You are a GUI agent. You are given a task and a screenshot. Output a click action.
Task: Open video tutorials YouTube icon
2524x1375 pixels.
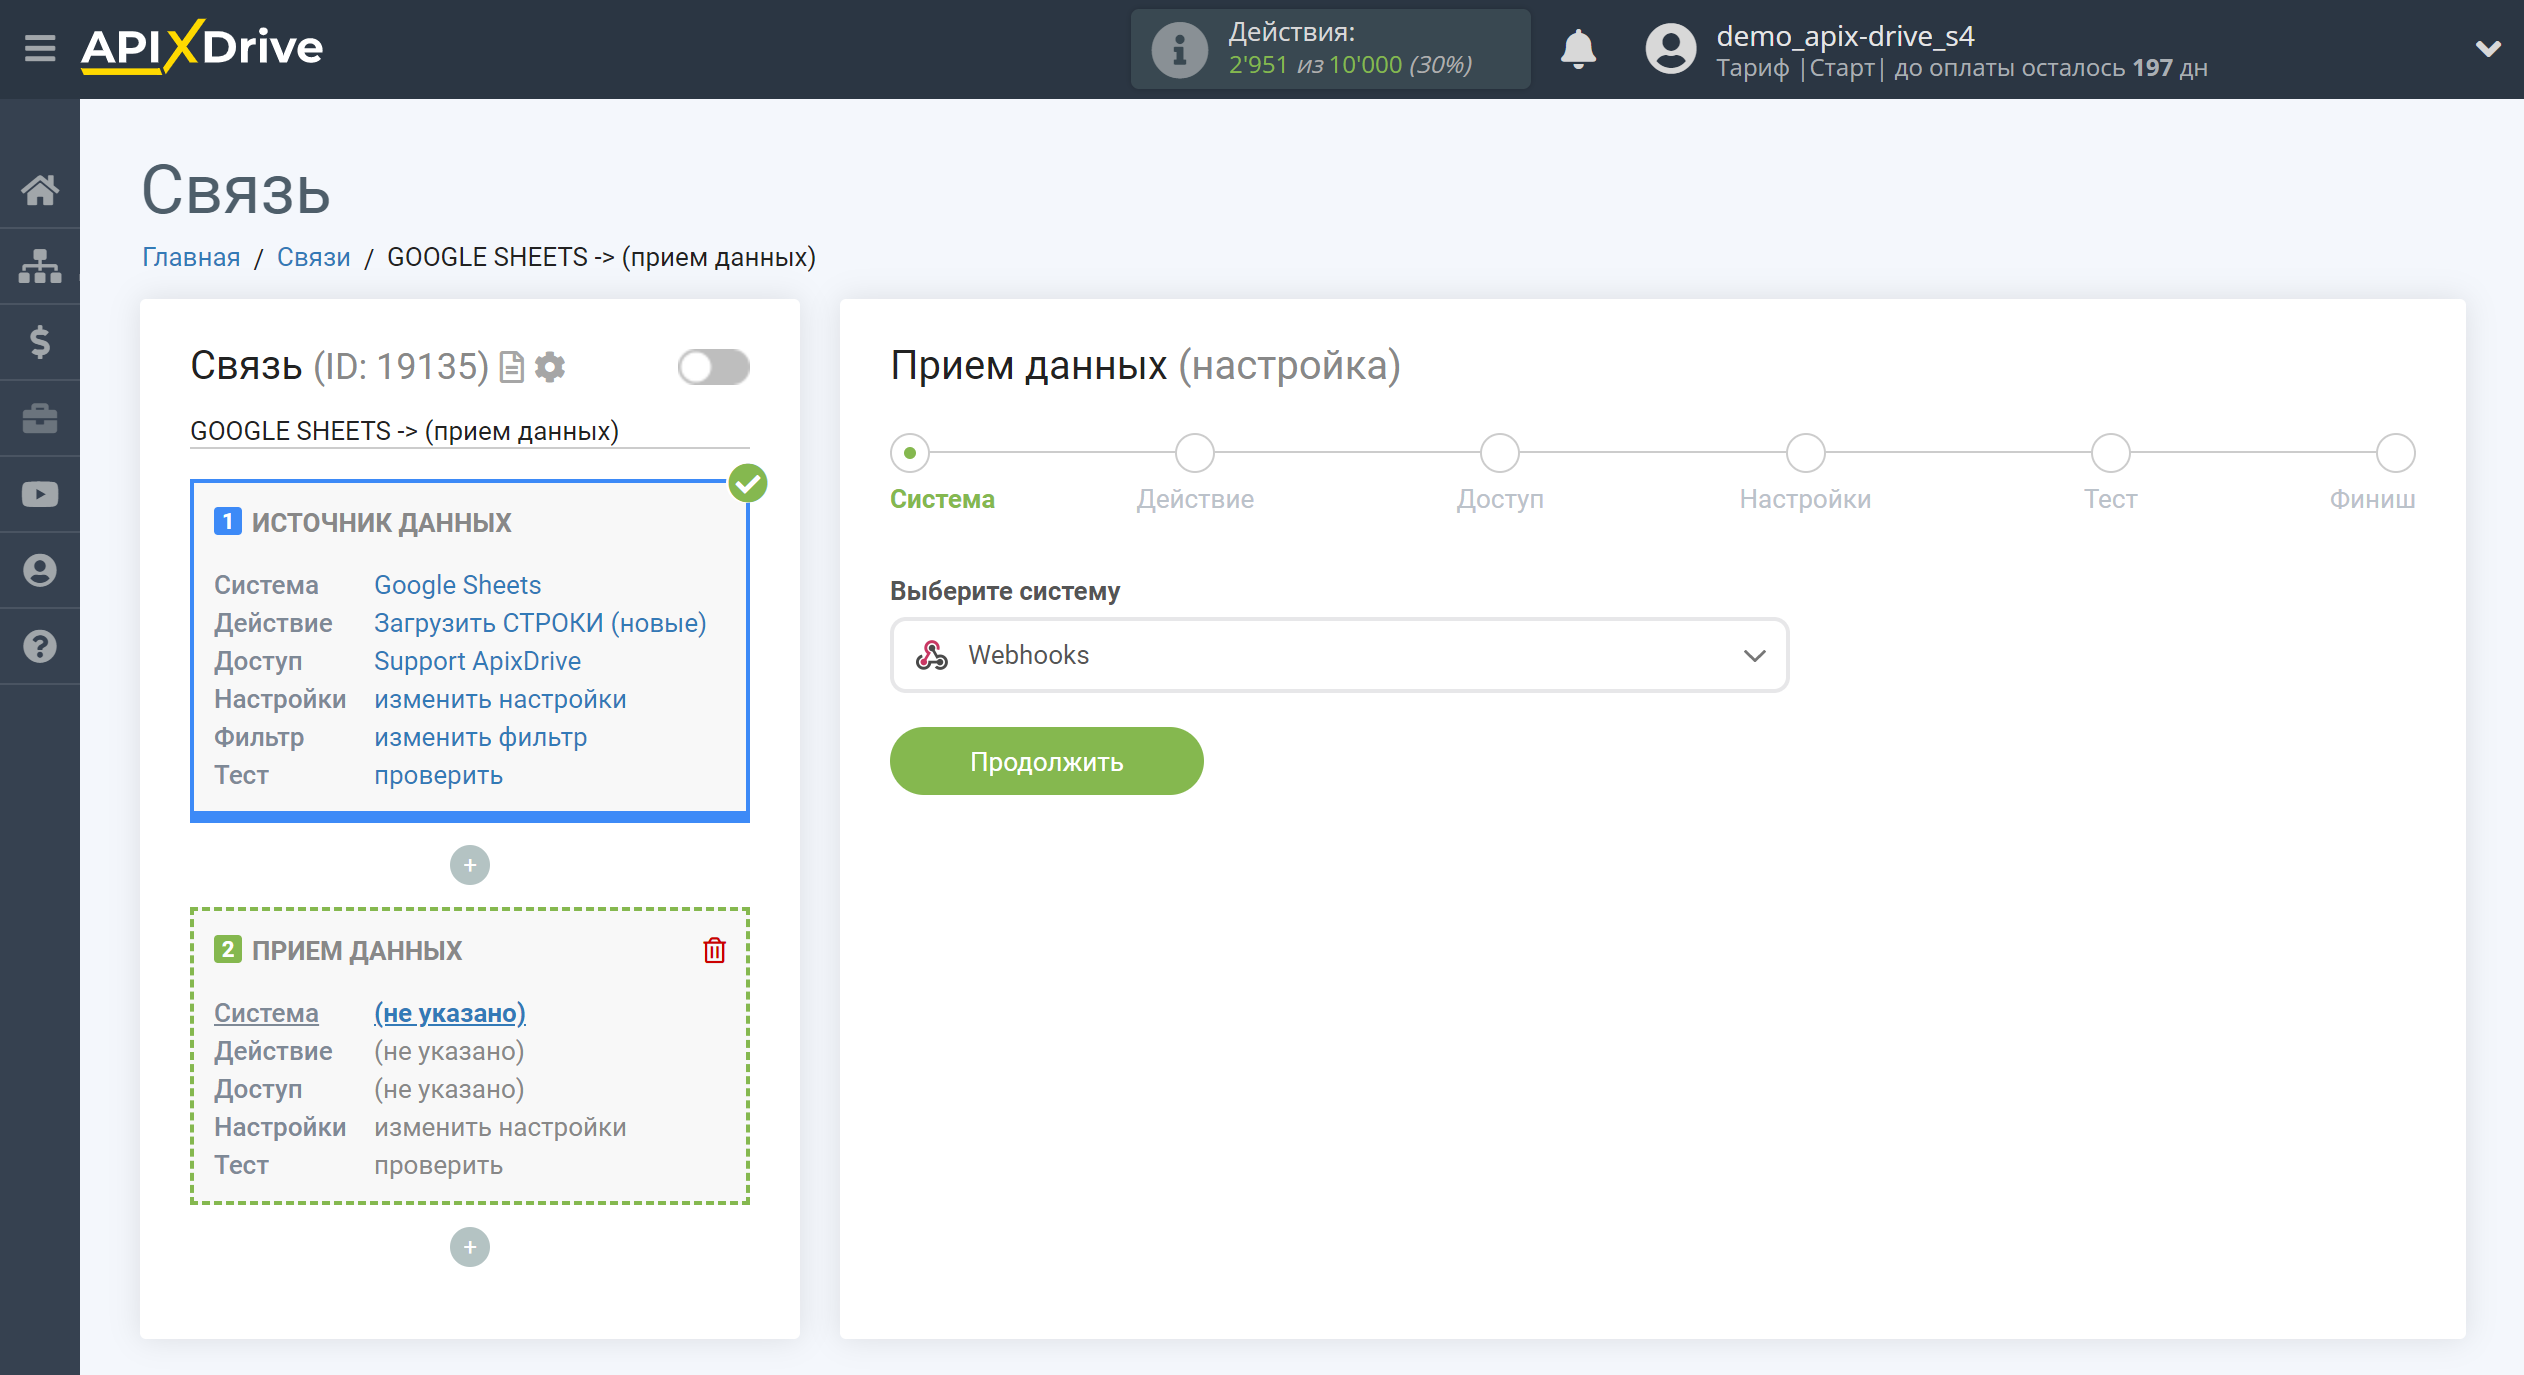[40, 494]
